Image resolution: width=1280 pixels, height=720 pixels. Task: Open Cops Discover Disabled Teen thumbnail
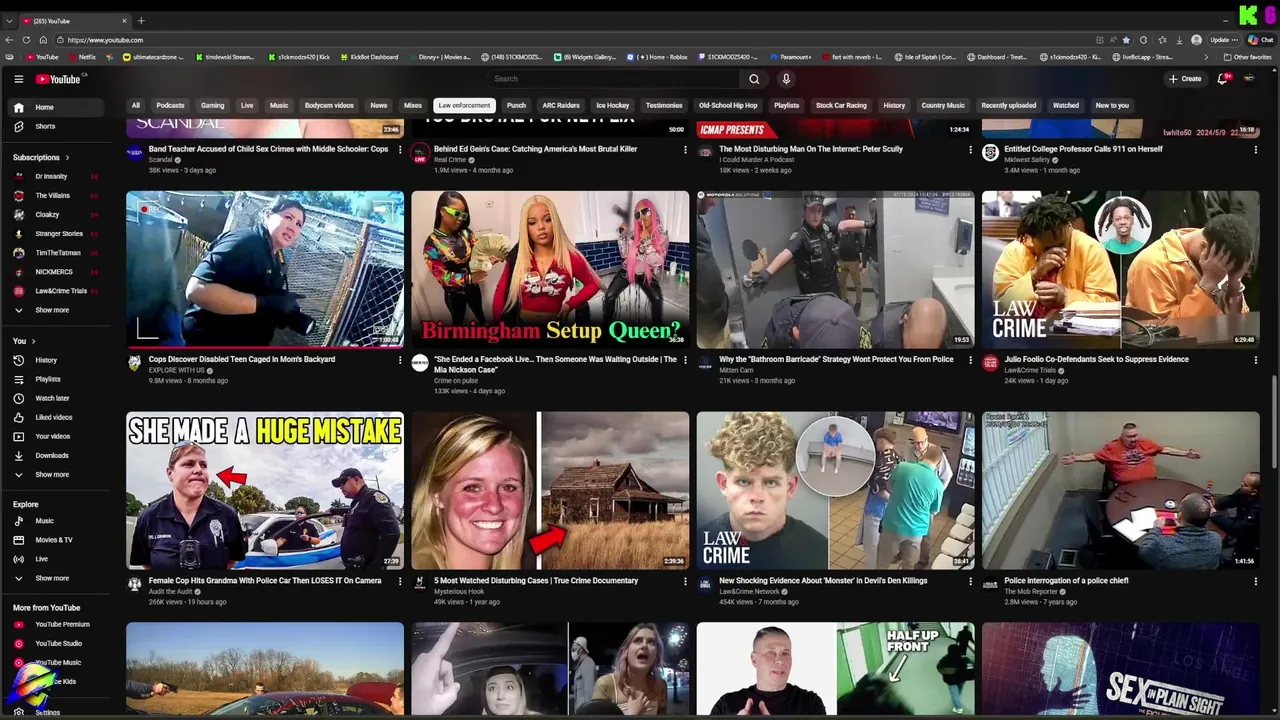click(265, 269)
